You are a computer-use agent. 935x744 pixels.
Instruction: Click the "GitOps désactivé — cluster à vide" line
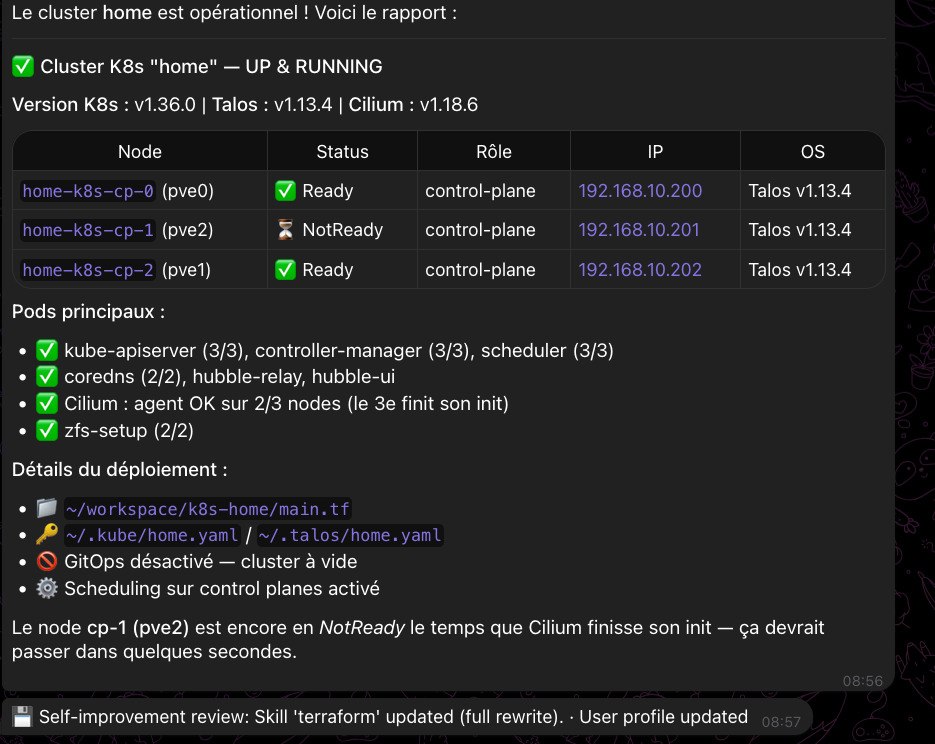pos(210,562)
